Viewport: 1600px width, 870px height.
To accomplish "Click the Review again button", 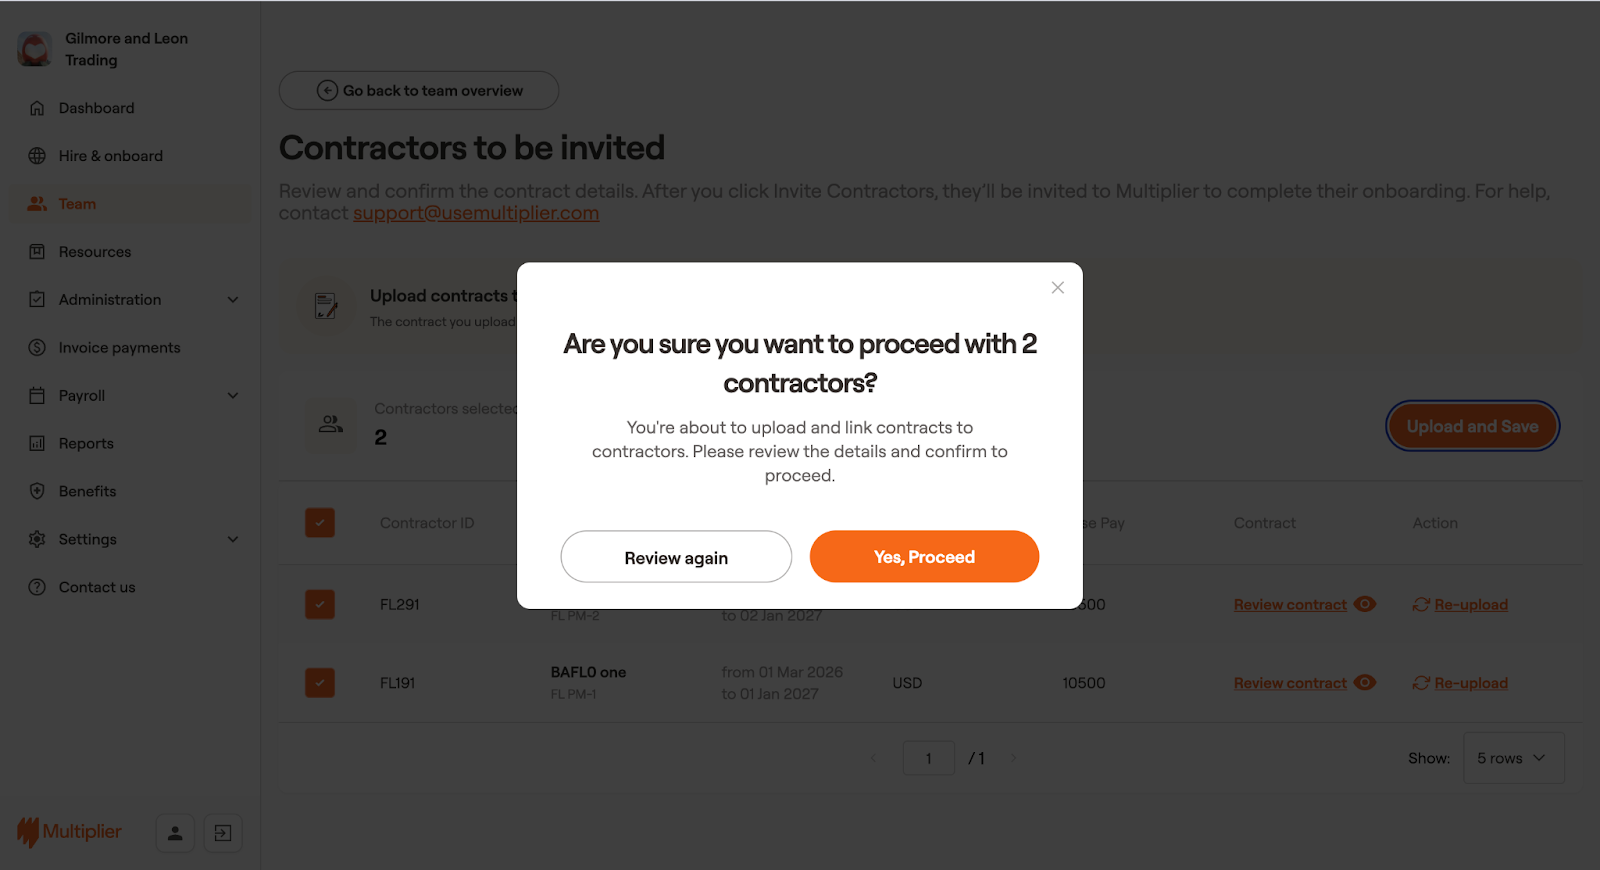I will pos(676,557).
